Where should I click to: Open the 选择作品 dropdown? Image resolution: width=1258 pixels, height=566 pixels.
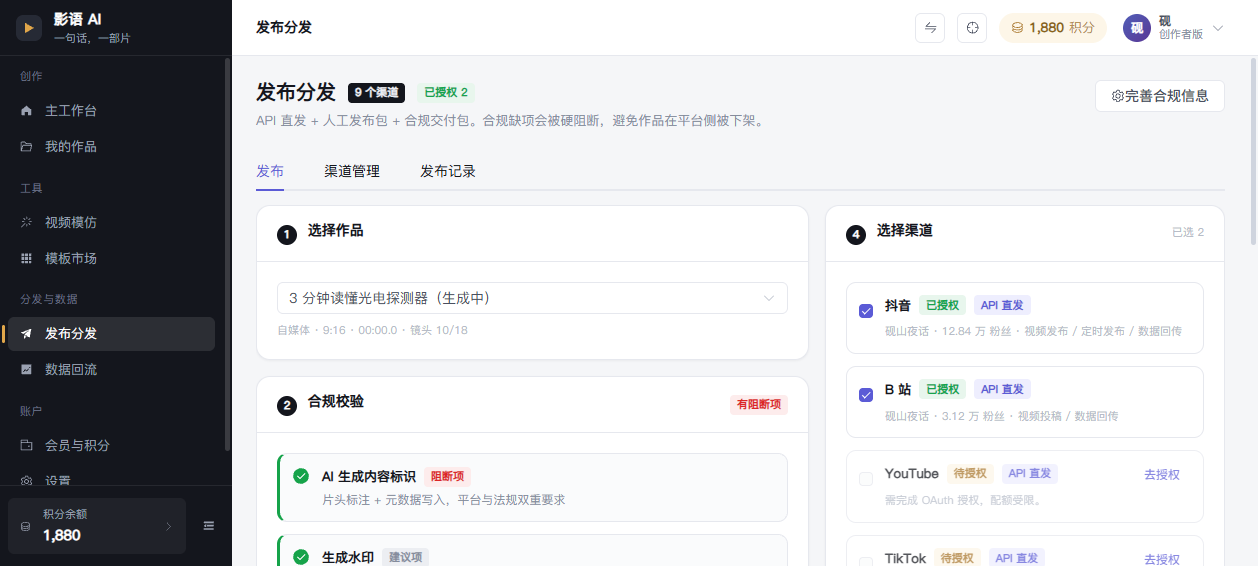click(x=532, y=298)
